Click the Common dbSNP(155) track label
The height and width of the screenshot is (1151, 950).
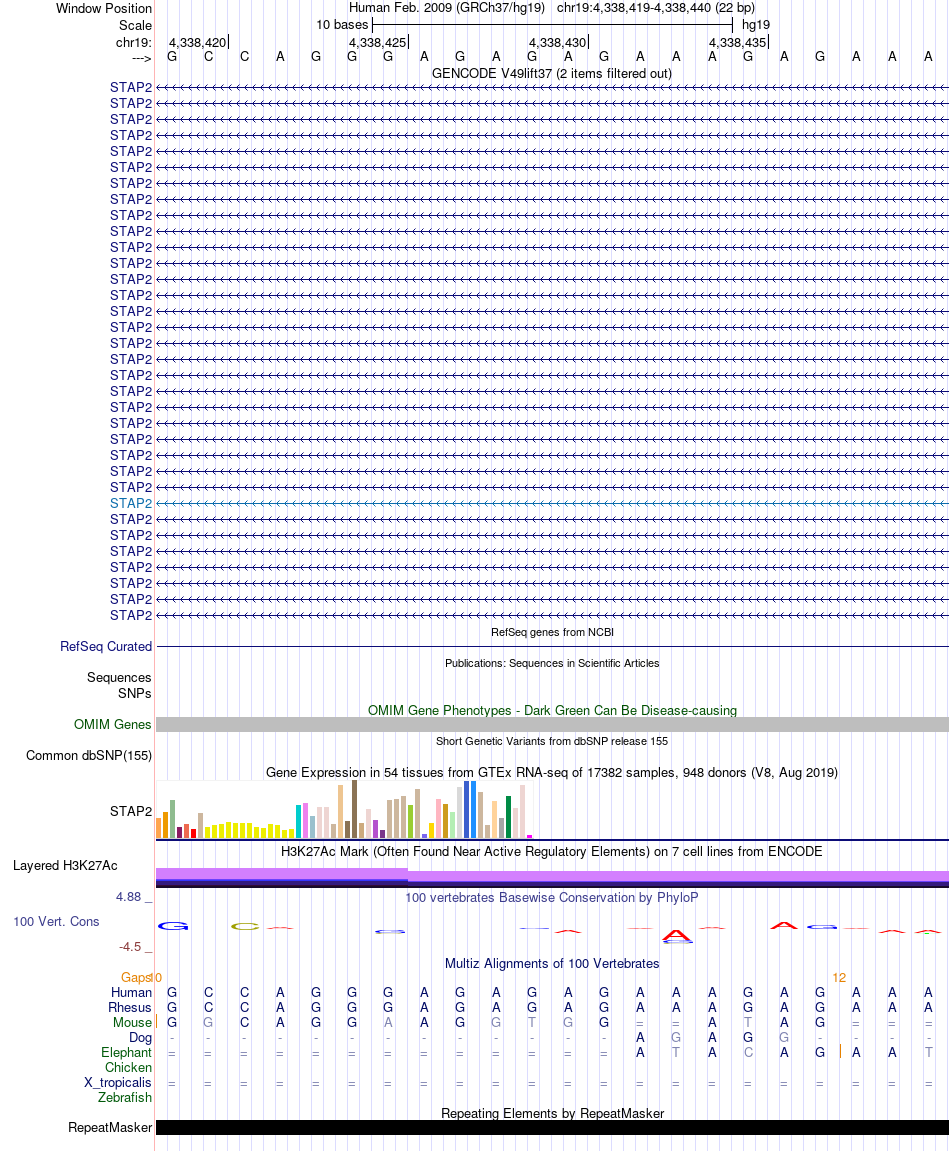[89, 755]
